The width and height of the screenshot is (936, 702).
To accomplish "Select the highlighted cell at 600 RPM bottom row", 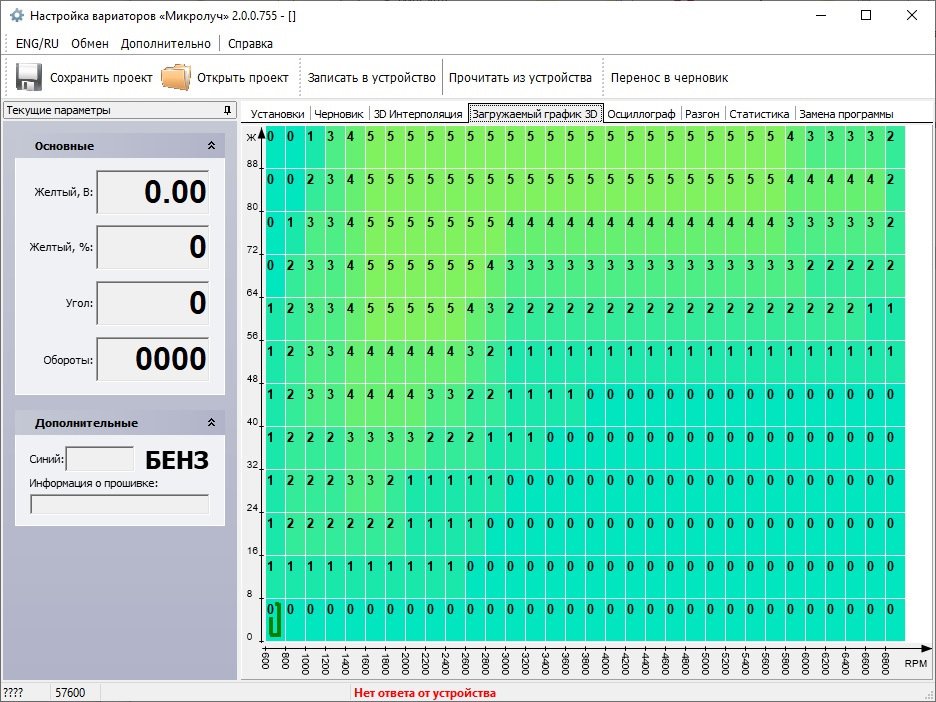I will pyautogui.click(x=275, y=619).
